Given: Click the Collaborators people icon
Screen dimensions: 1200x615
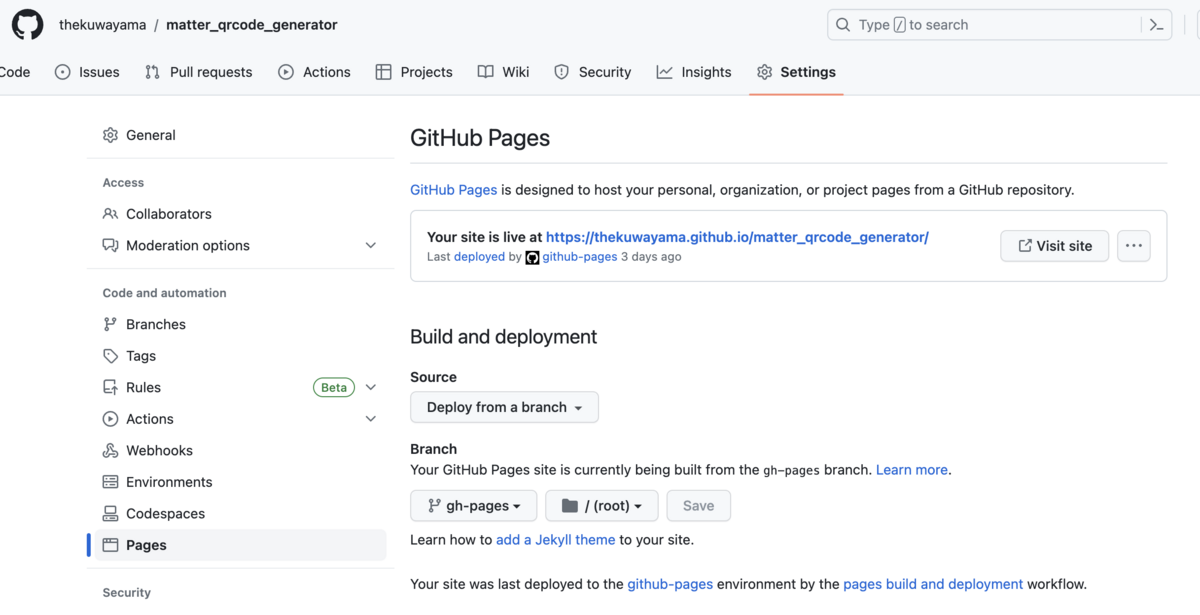Looking at the screenshot, I should pos(111,214).
